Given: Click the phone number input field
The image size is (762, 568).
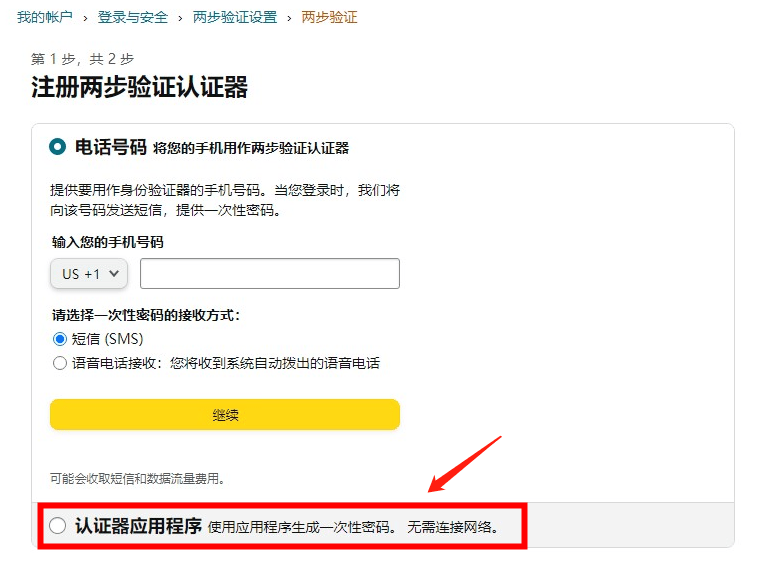Looking at the screenshot, I should (270, 274).
